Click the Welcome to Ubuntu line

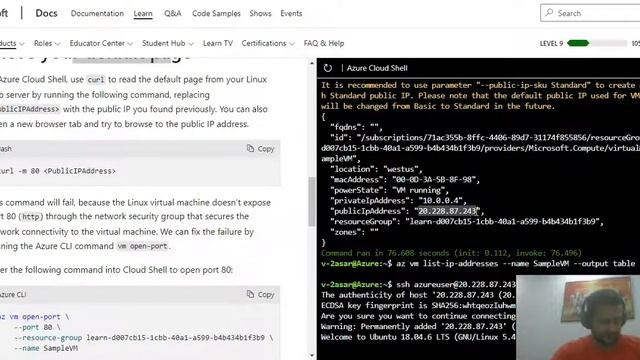click(x=418, y=337)
